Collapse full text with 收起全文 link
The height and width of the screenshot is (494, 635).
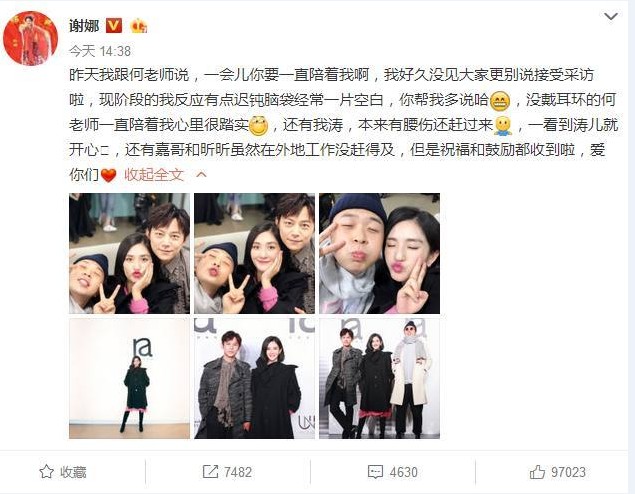pos(154,175)
